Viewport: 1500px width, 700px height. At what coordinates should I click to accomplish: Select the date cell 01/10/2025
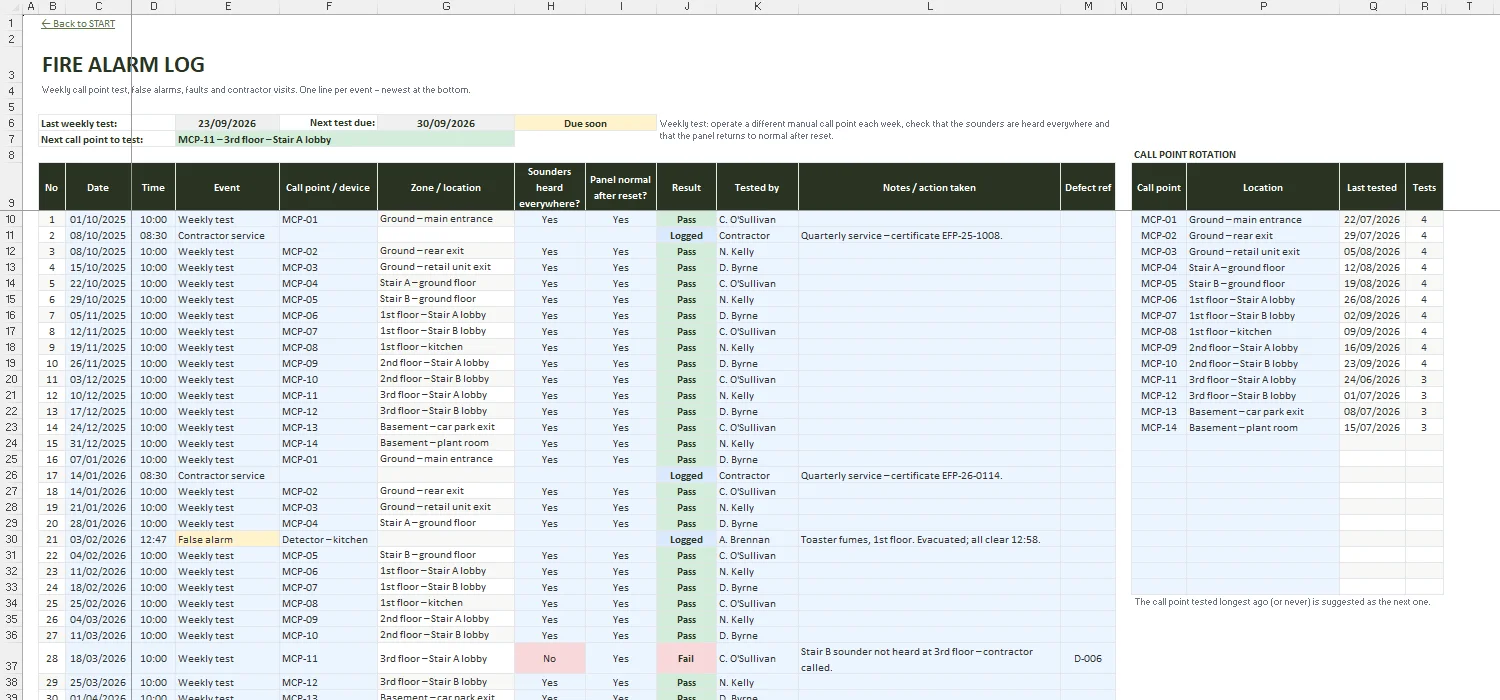pos(98,219)
